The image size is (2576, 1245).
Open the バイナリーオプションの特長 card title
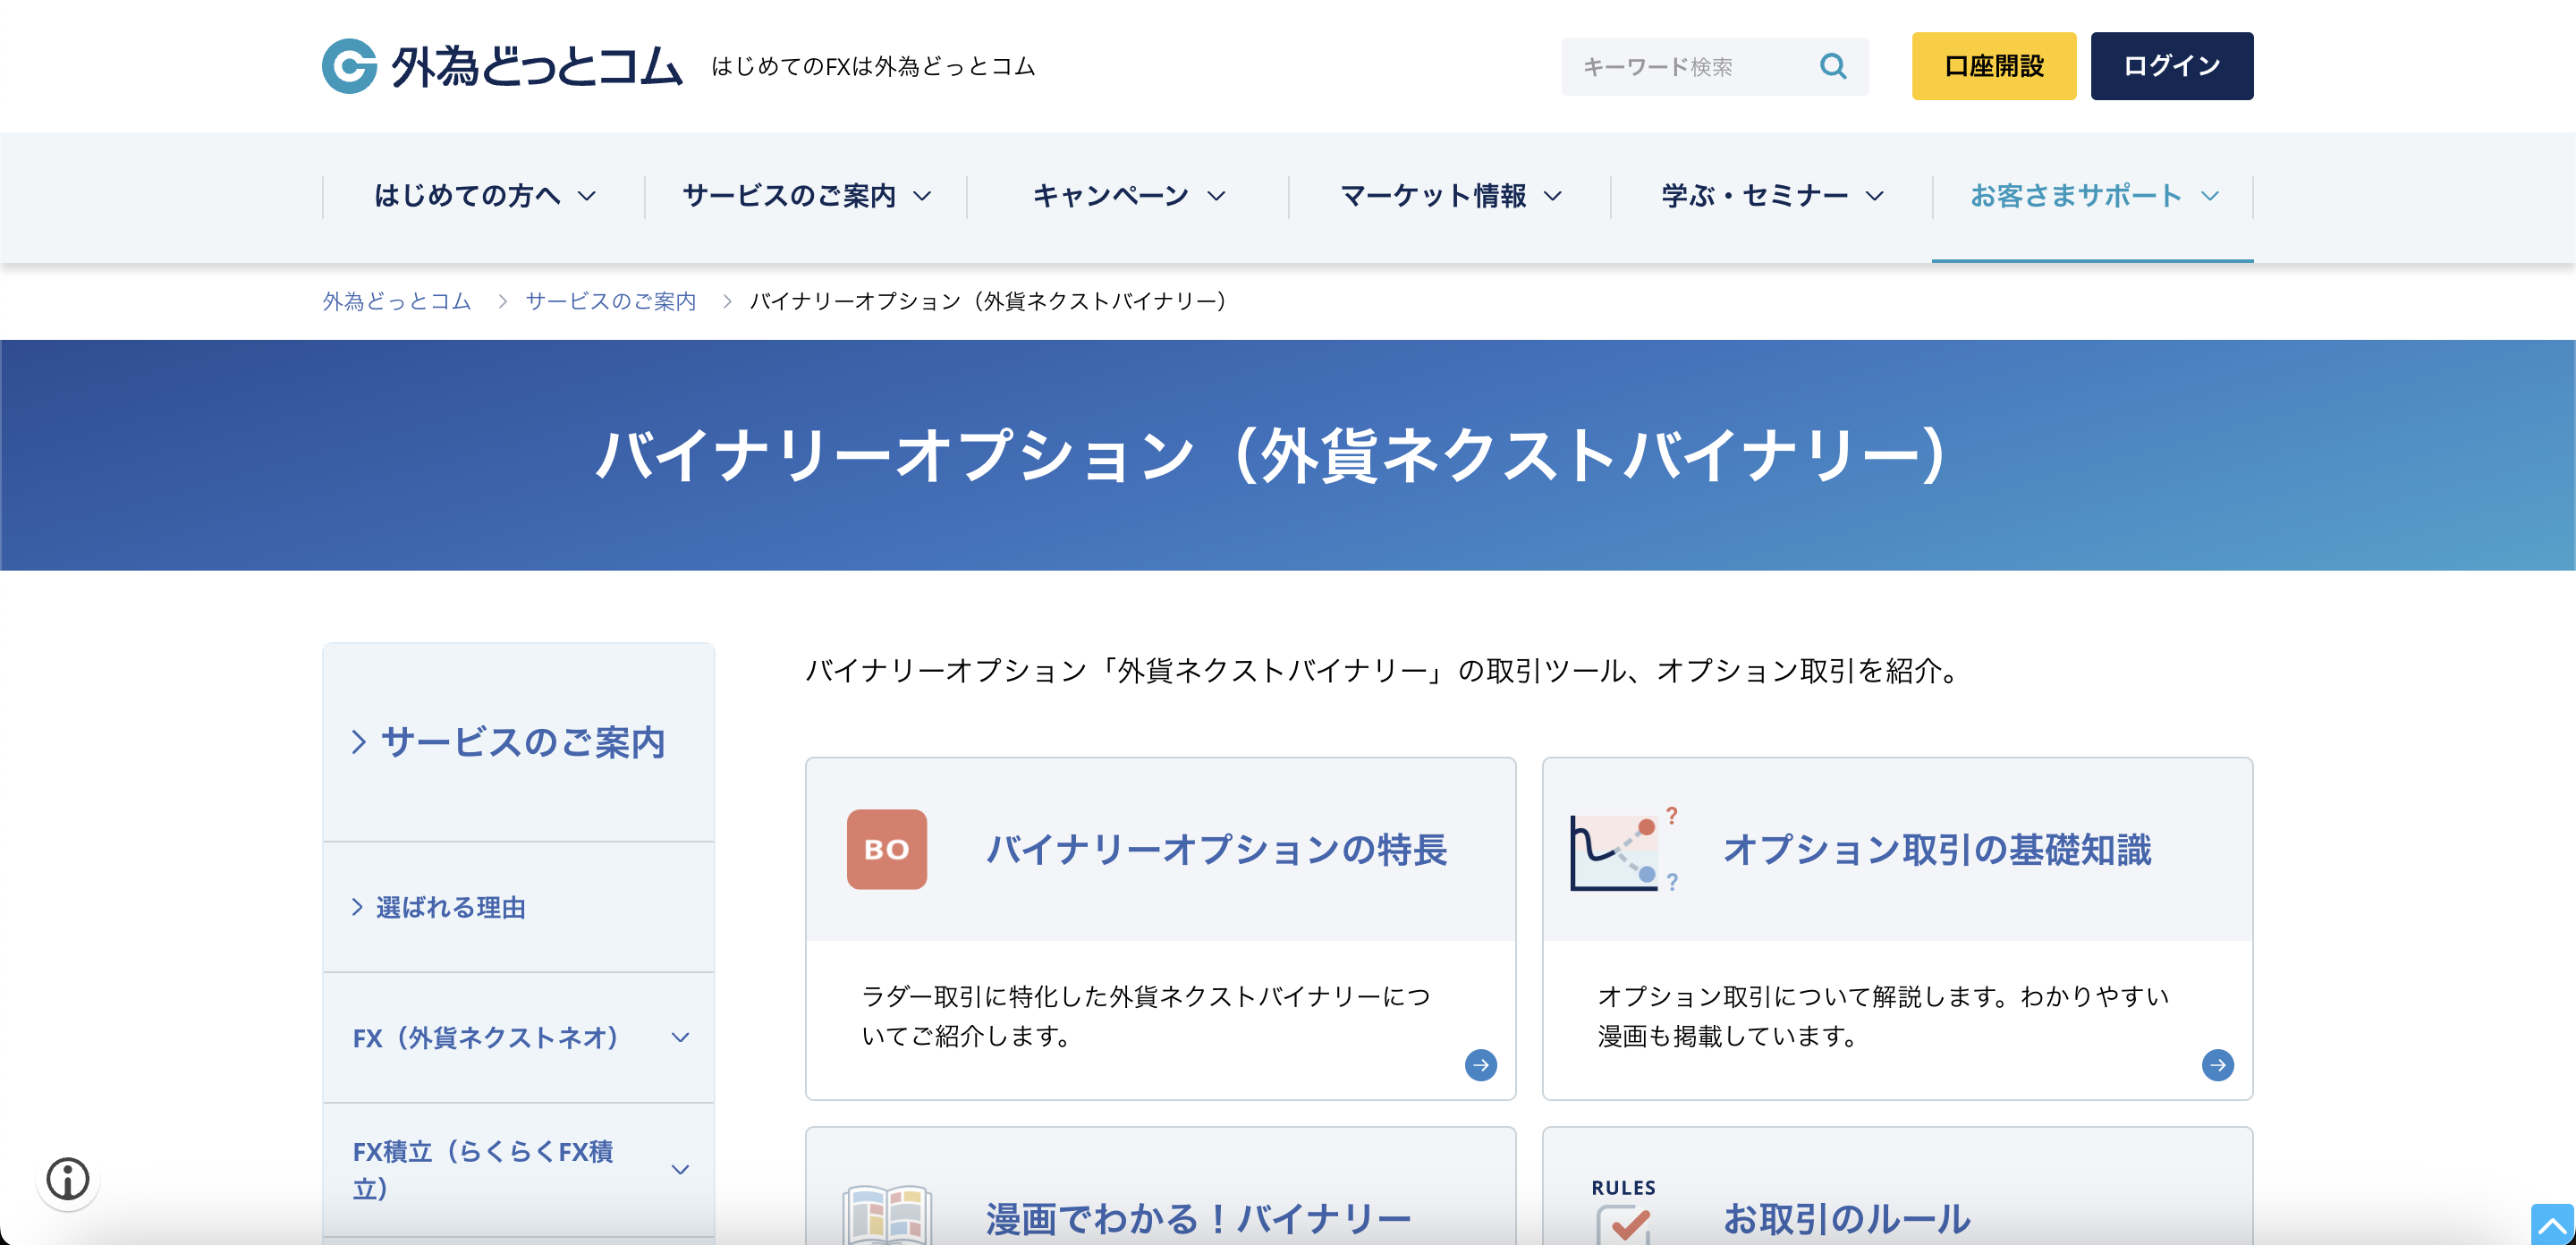[x=1216, y=849]
